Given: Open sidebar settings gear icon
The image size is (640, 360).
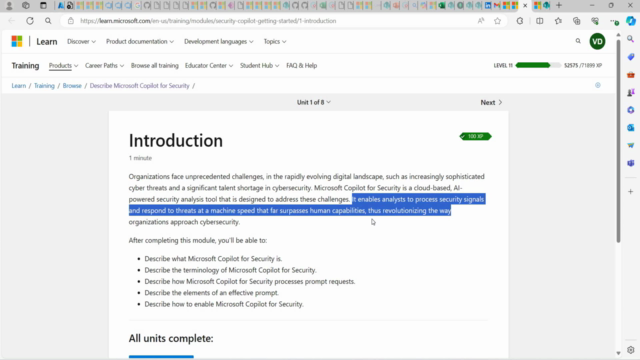Looking at the screenshot, I should [x=631, y=350].
